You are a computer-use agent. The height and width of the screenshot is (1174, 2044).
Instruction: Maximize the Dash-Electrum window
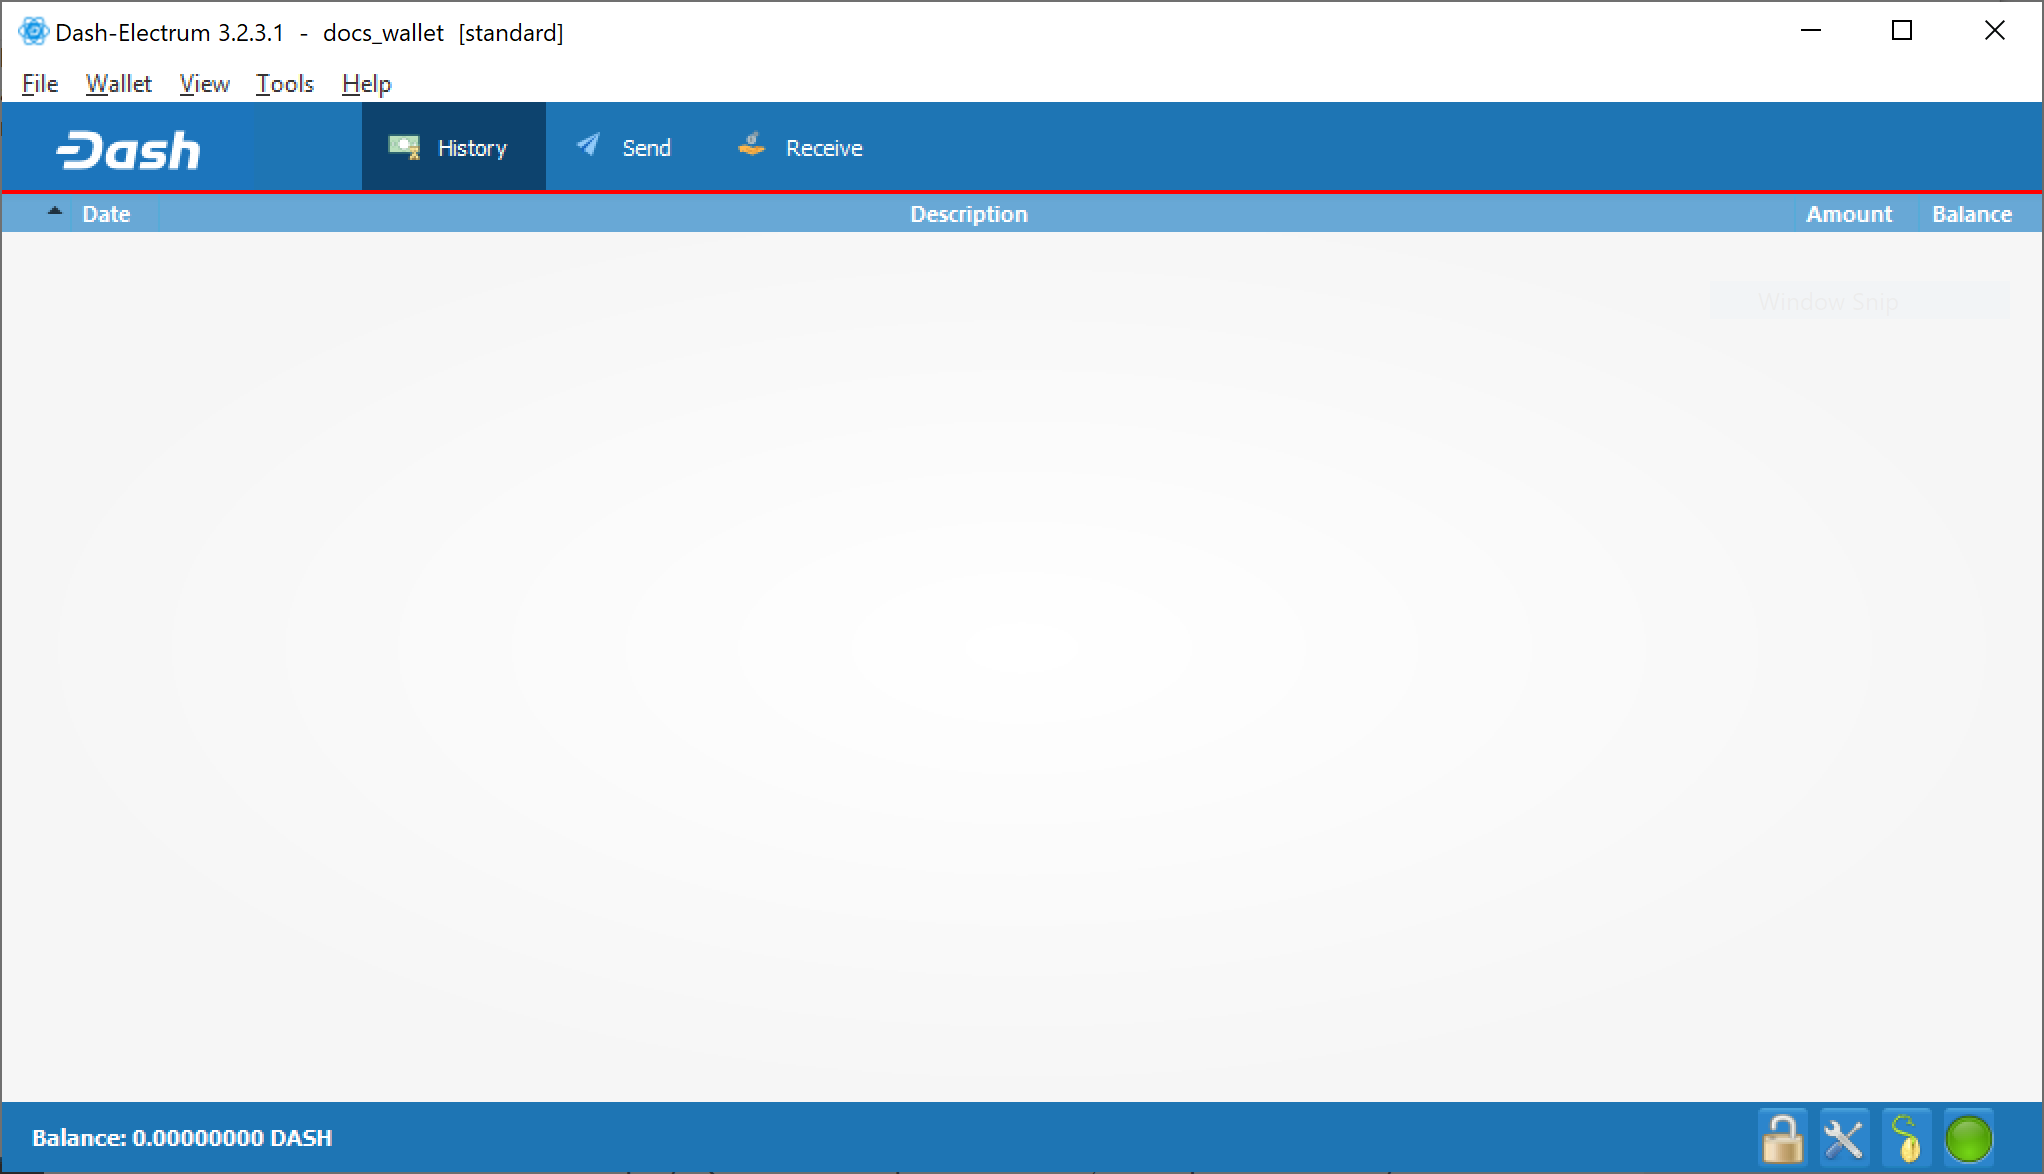pos(1902,31)
